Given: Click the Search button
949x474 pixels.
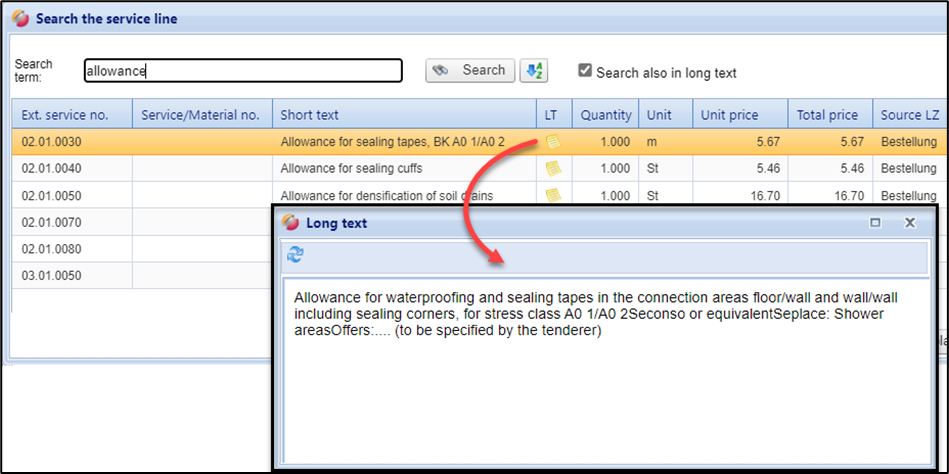Looking at the screenshot, I should pos(471,71).
